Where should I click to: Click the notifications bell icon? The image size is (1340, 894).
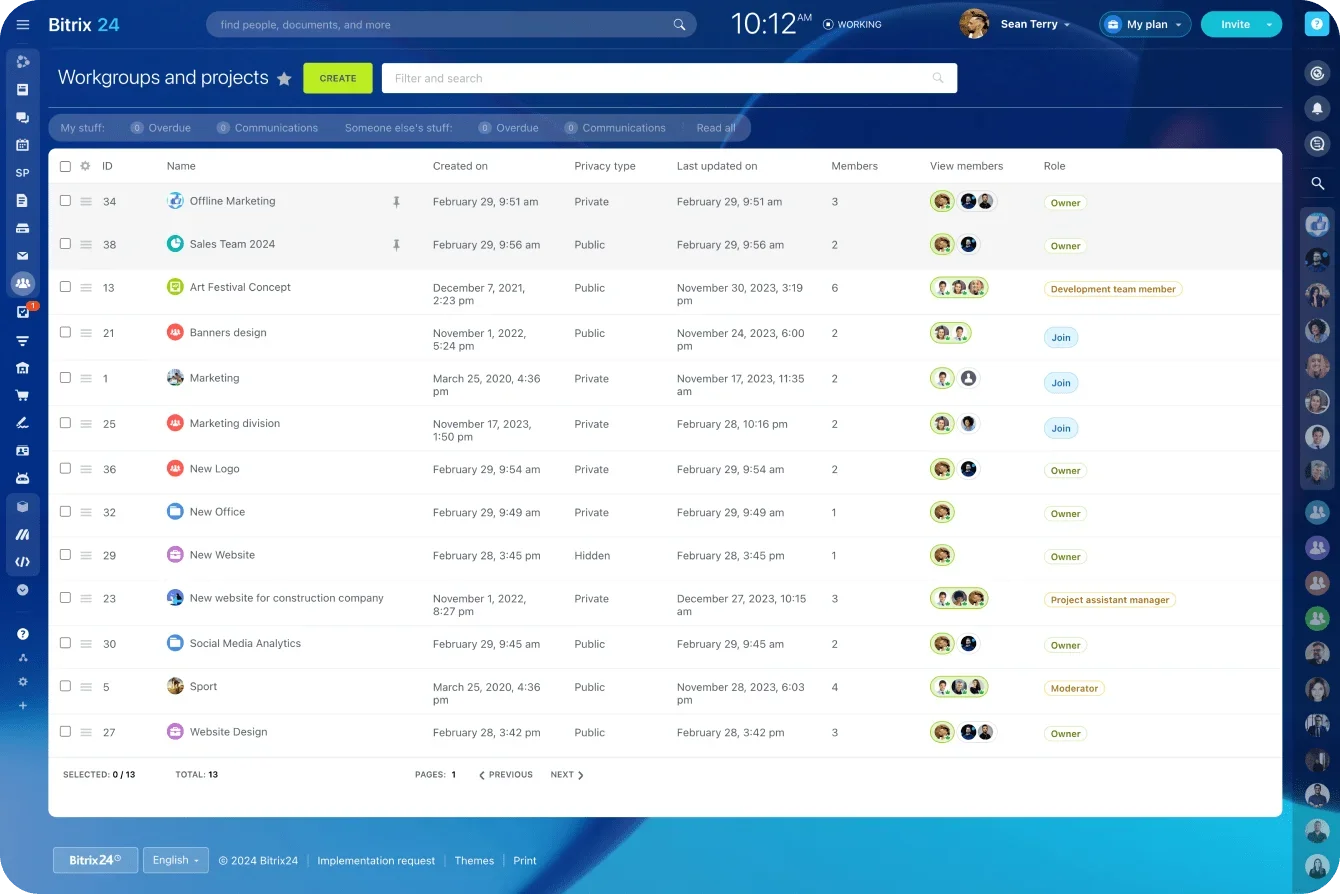point(1317,108)
